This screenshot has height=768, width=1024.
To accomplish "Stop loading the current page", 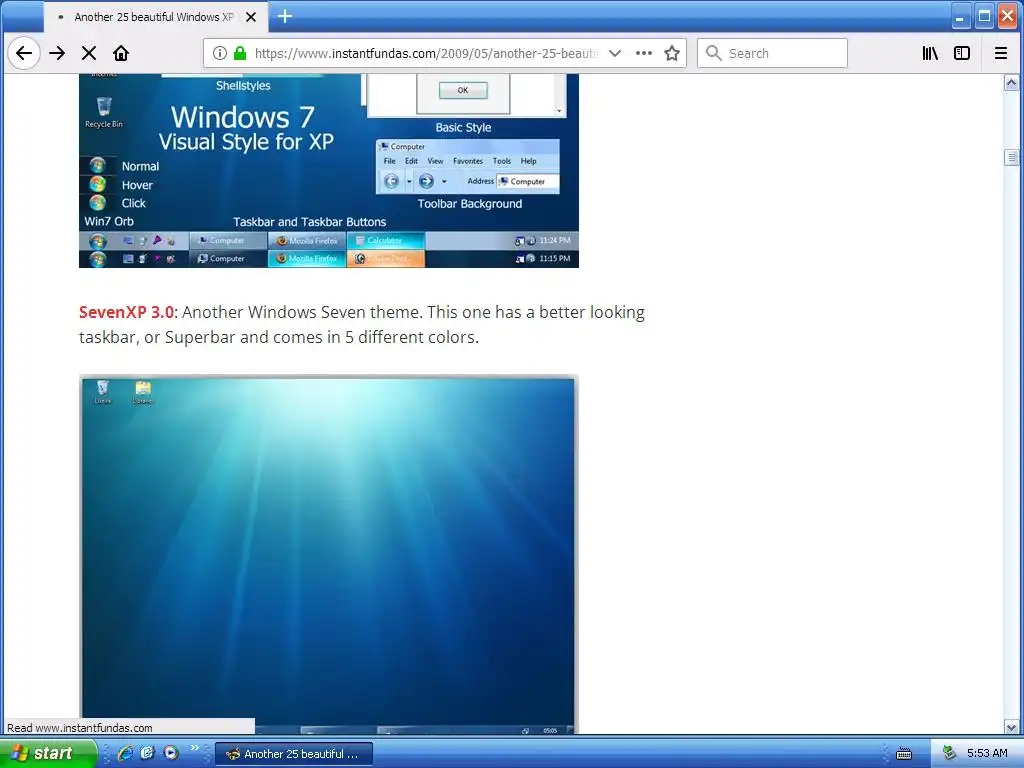I will (89, 53).
